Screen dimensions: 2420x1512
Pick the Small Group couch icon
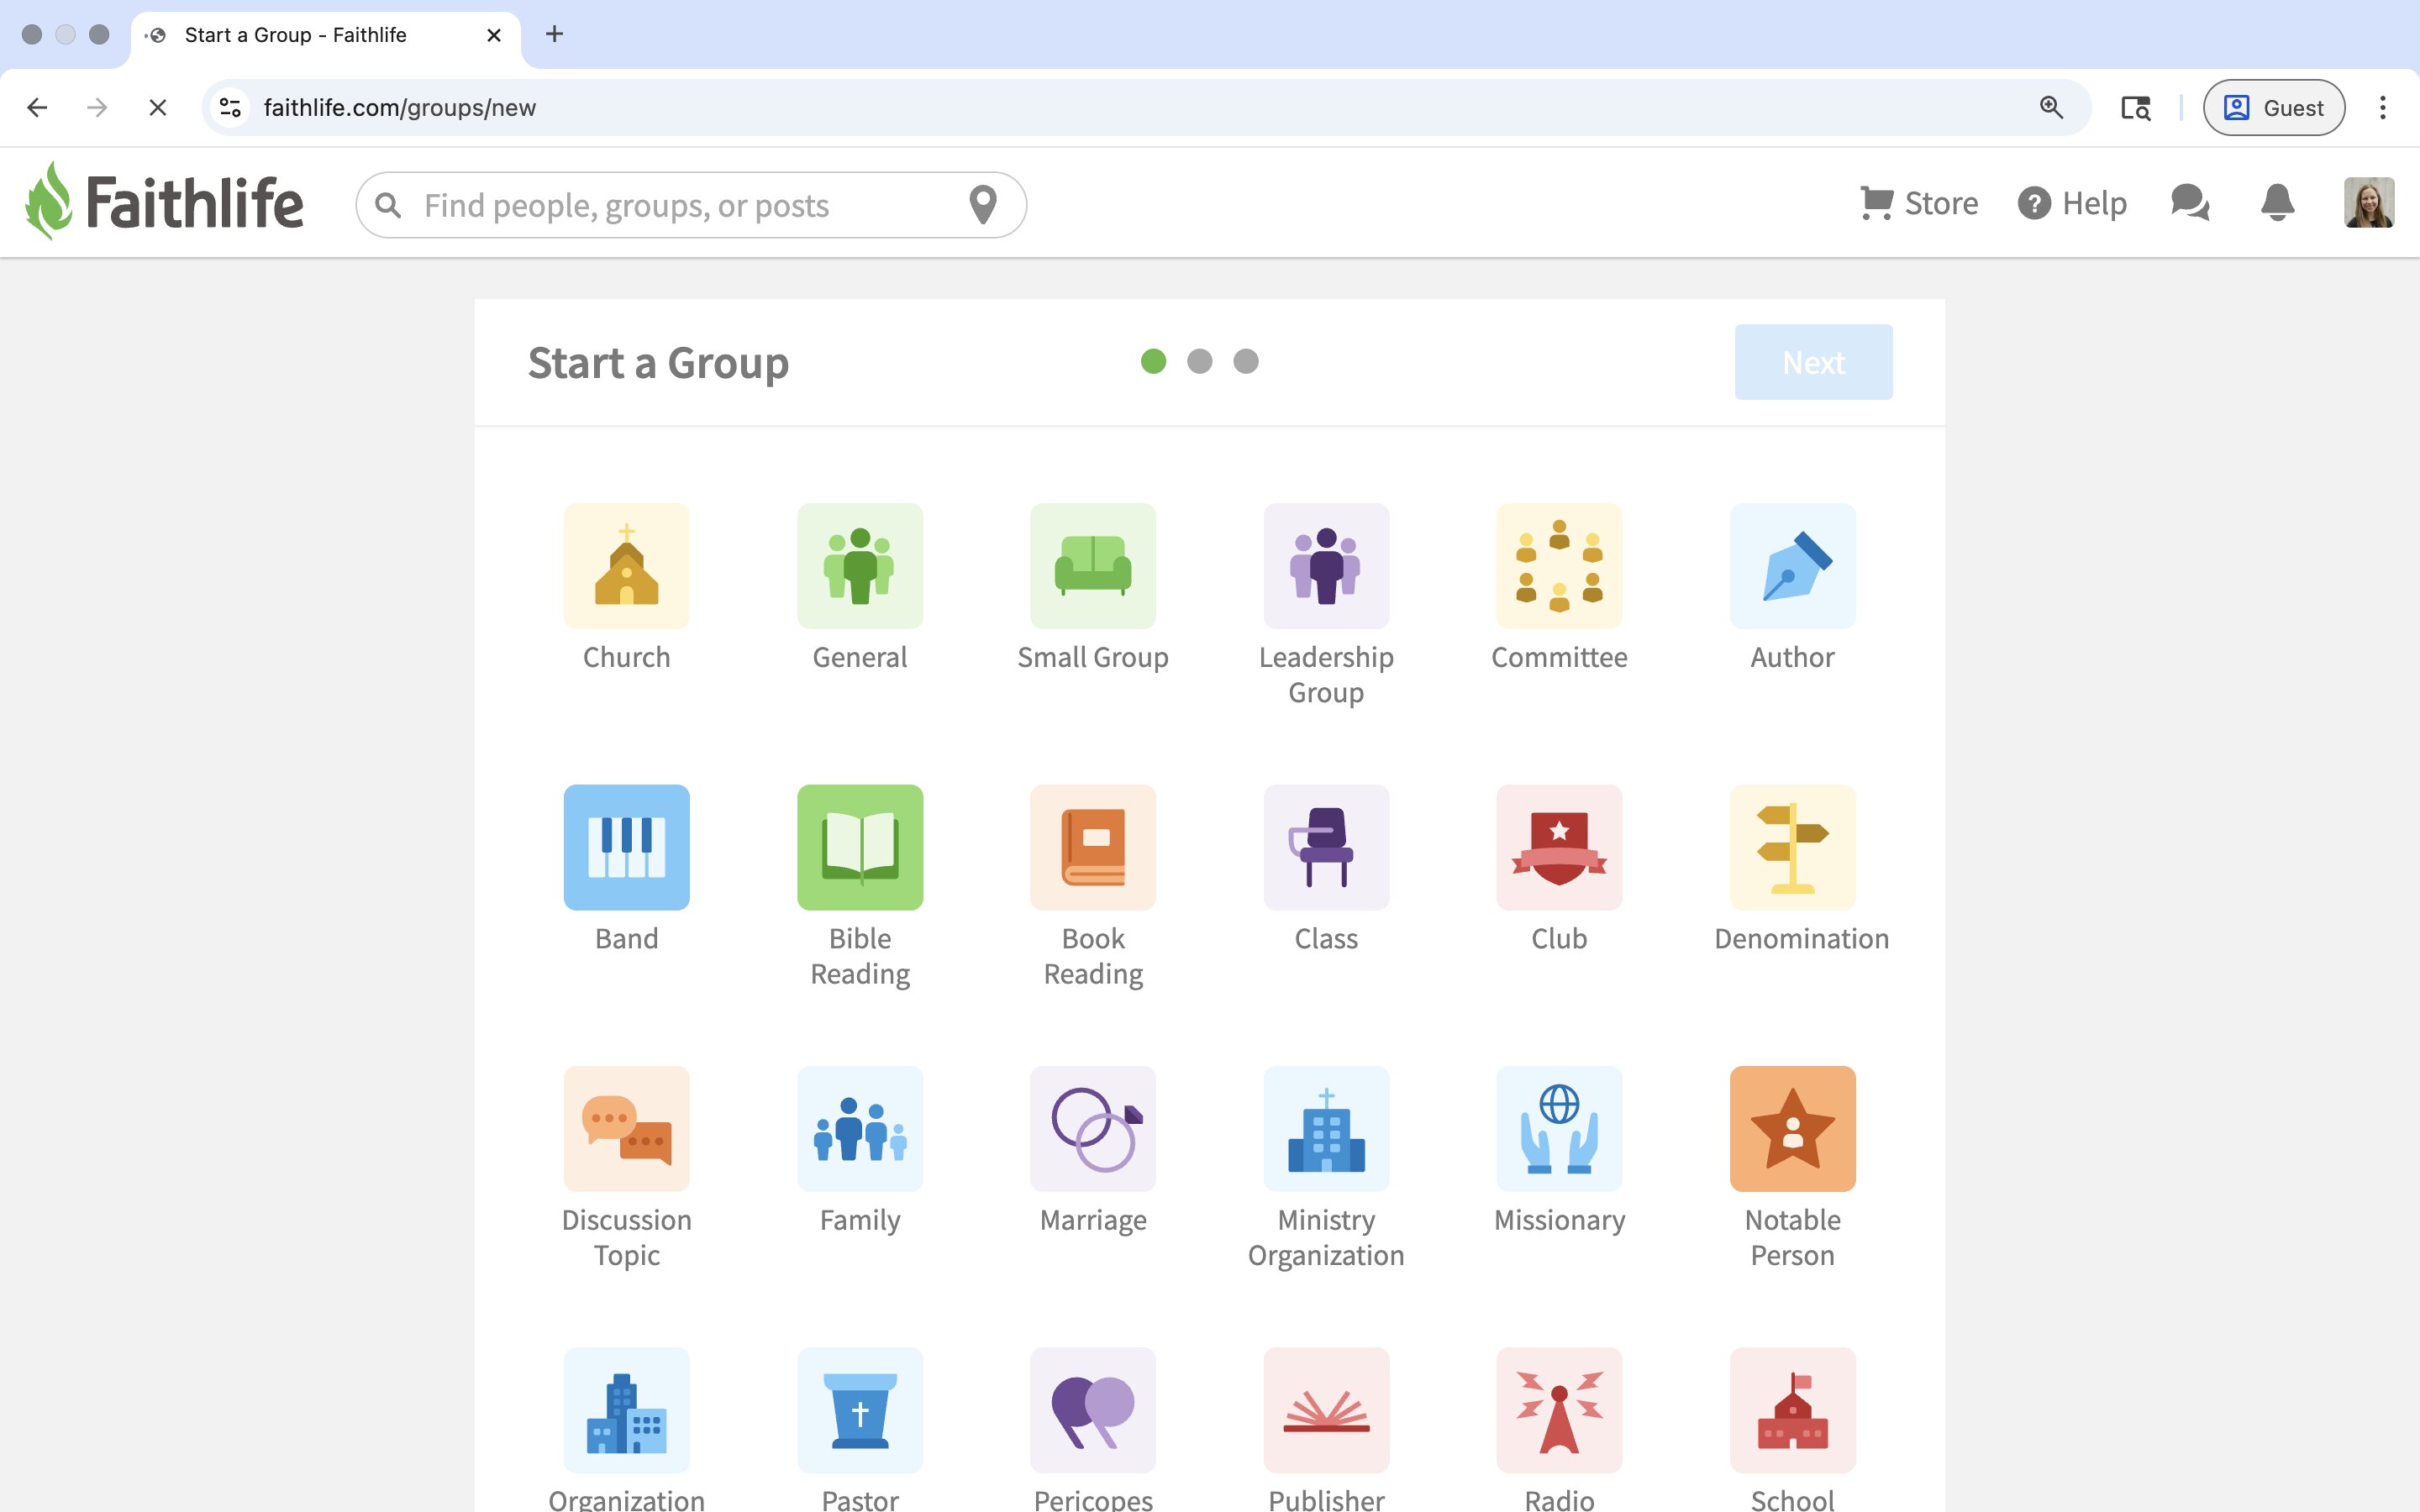1093,566
